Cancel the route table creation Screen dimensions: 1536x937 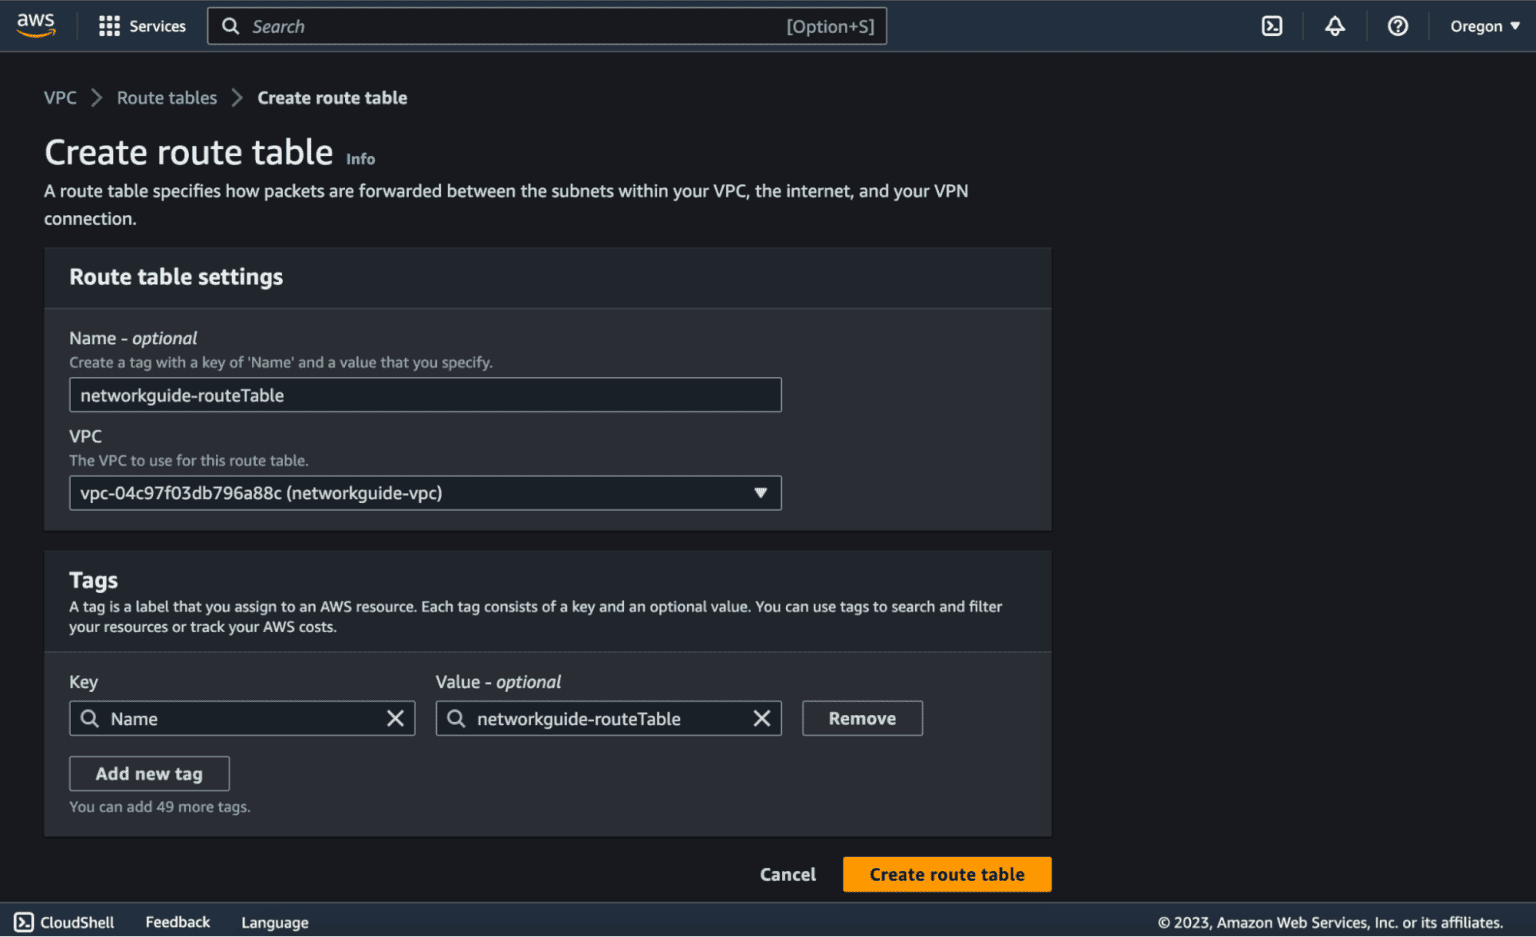787,874
